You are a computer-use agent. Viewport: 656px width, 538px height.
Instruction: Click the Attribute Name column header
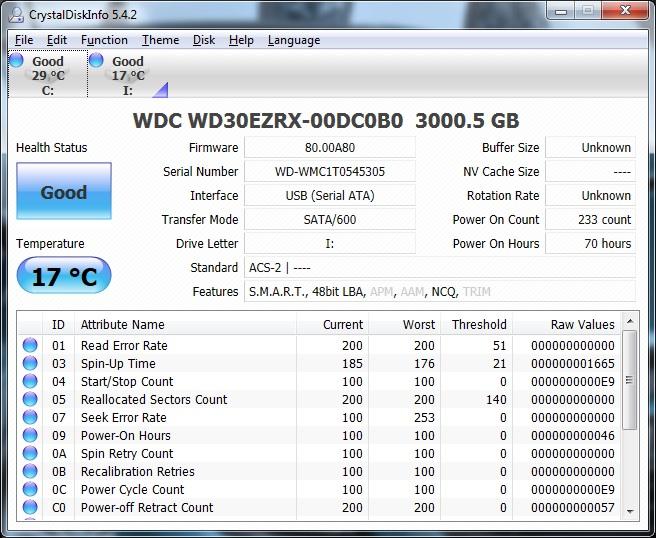point(185,325)
